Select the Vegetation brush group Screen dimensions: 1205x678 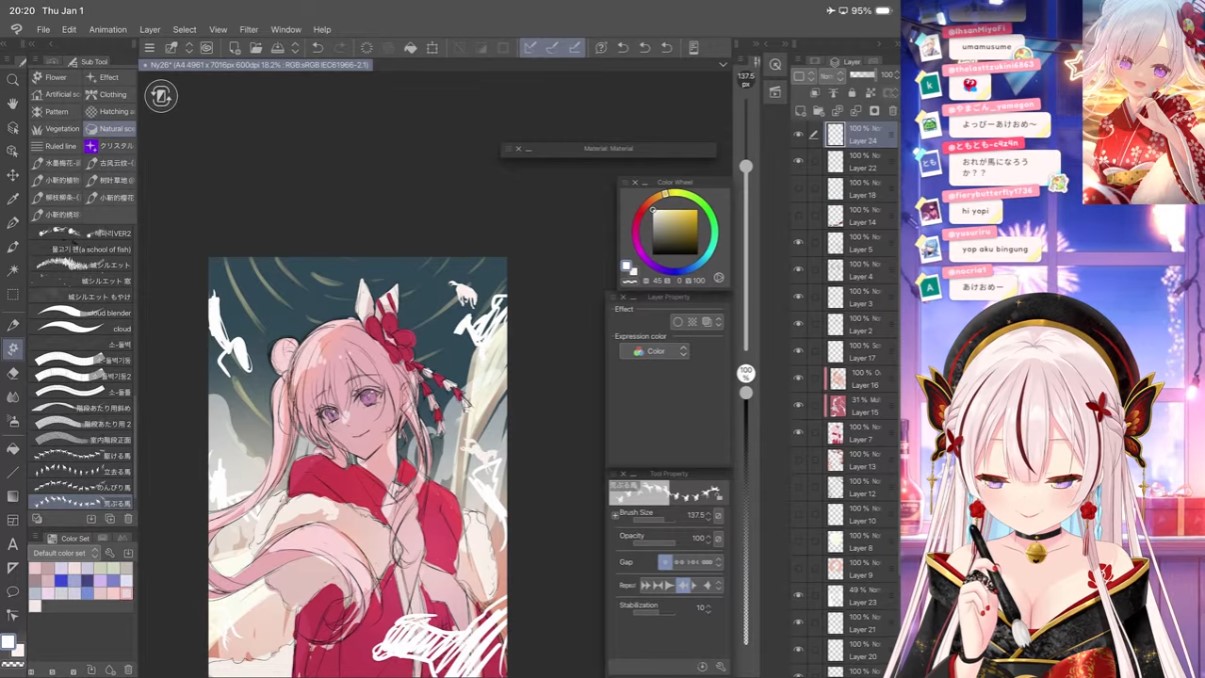(55, 129)
